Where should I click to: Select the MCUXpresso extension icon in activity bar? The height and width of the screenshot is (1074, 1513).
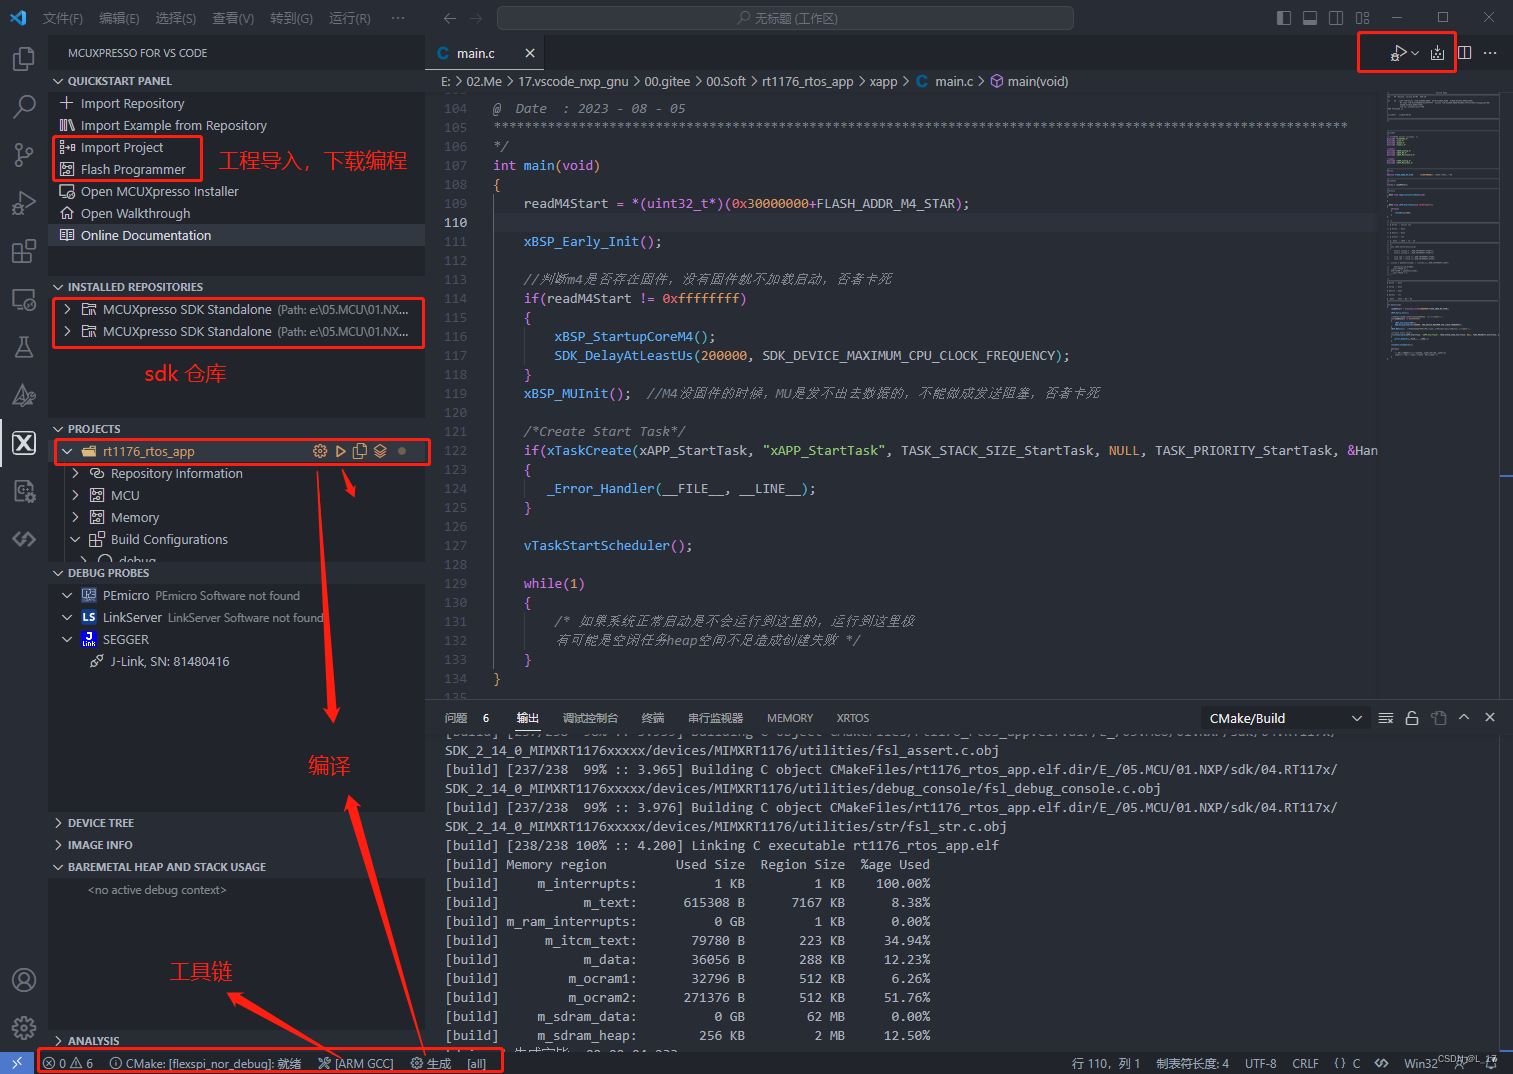coord(23,442)
